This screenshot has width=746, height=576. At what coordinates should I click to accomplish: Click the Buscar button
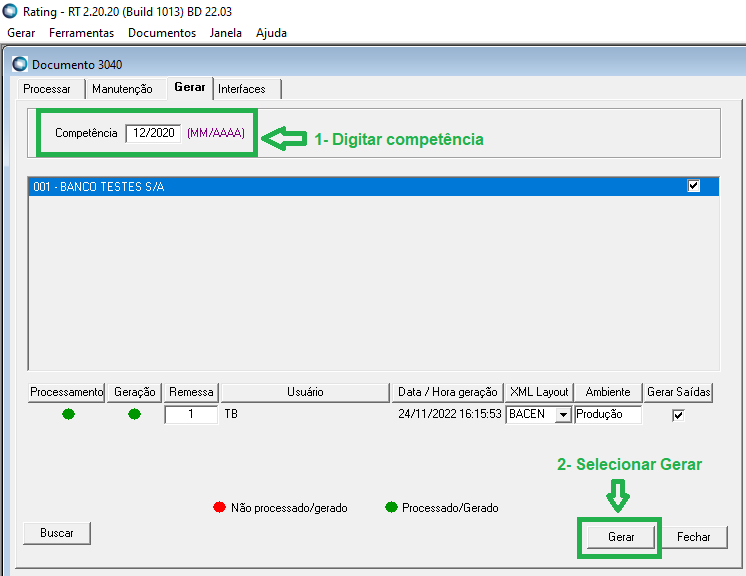pyautogui.click(x=57, y=533)
